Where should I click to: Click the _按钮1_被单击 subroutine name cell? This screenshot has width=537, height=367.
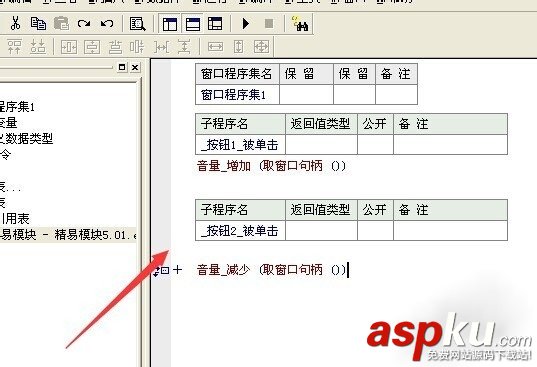coord(240,144)
